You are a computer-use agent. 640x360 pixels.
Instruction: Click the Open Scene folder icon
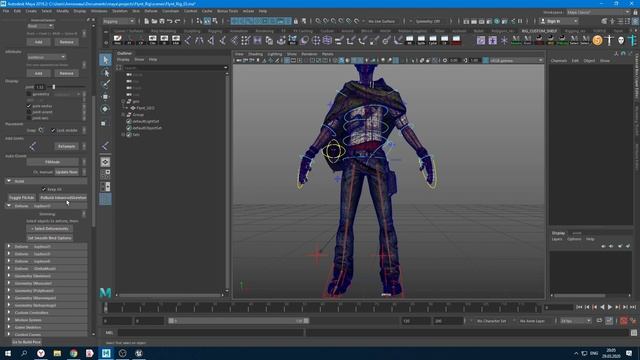tap(154, 21)
